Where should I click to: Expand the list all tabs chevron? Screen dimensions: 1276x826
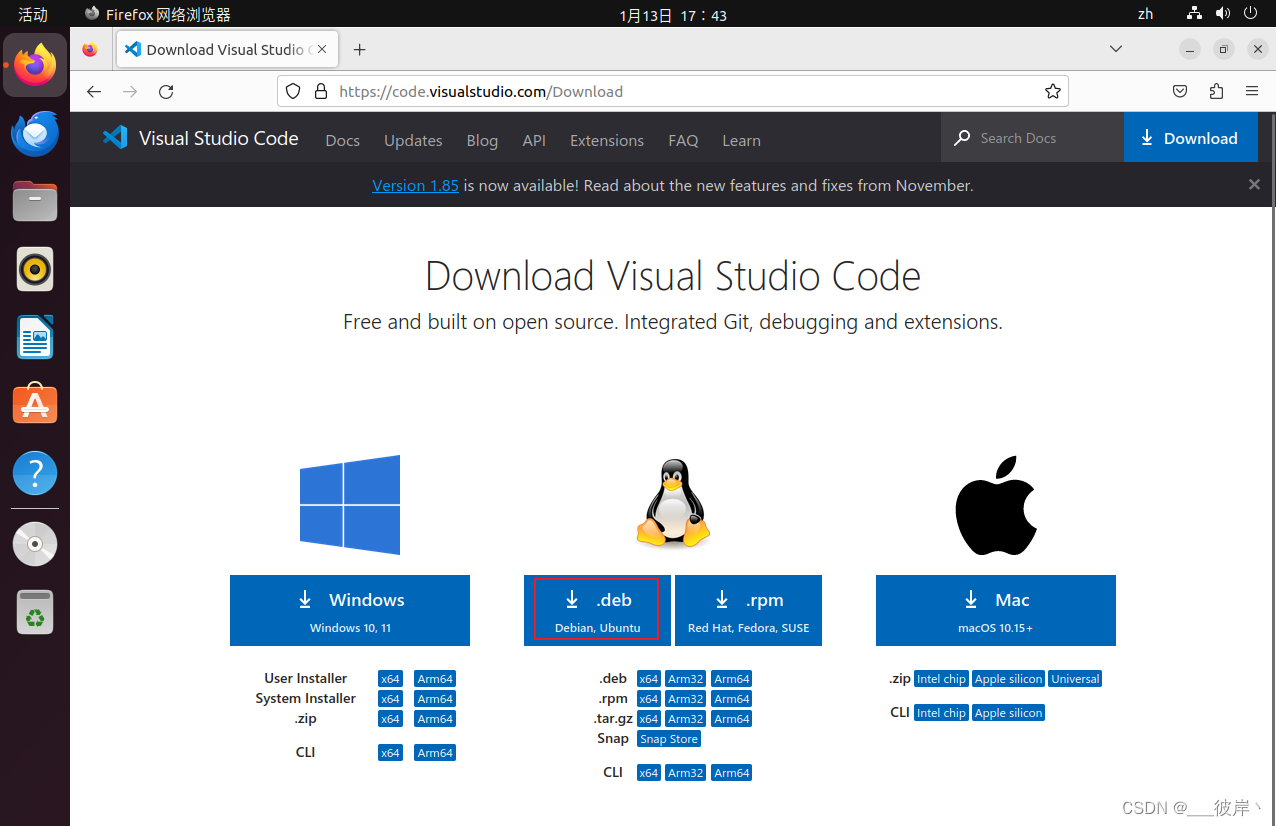pyautogui.click(x=1117, y=49)
